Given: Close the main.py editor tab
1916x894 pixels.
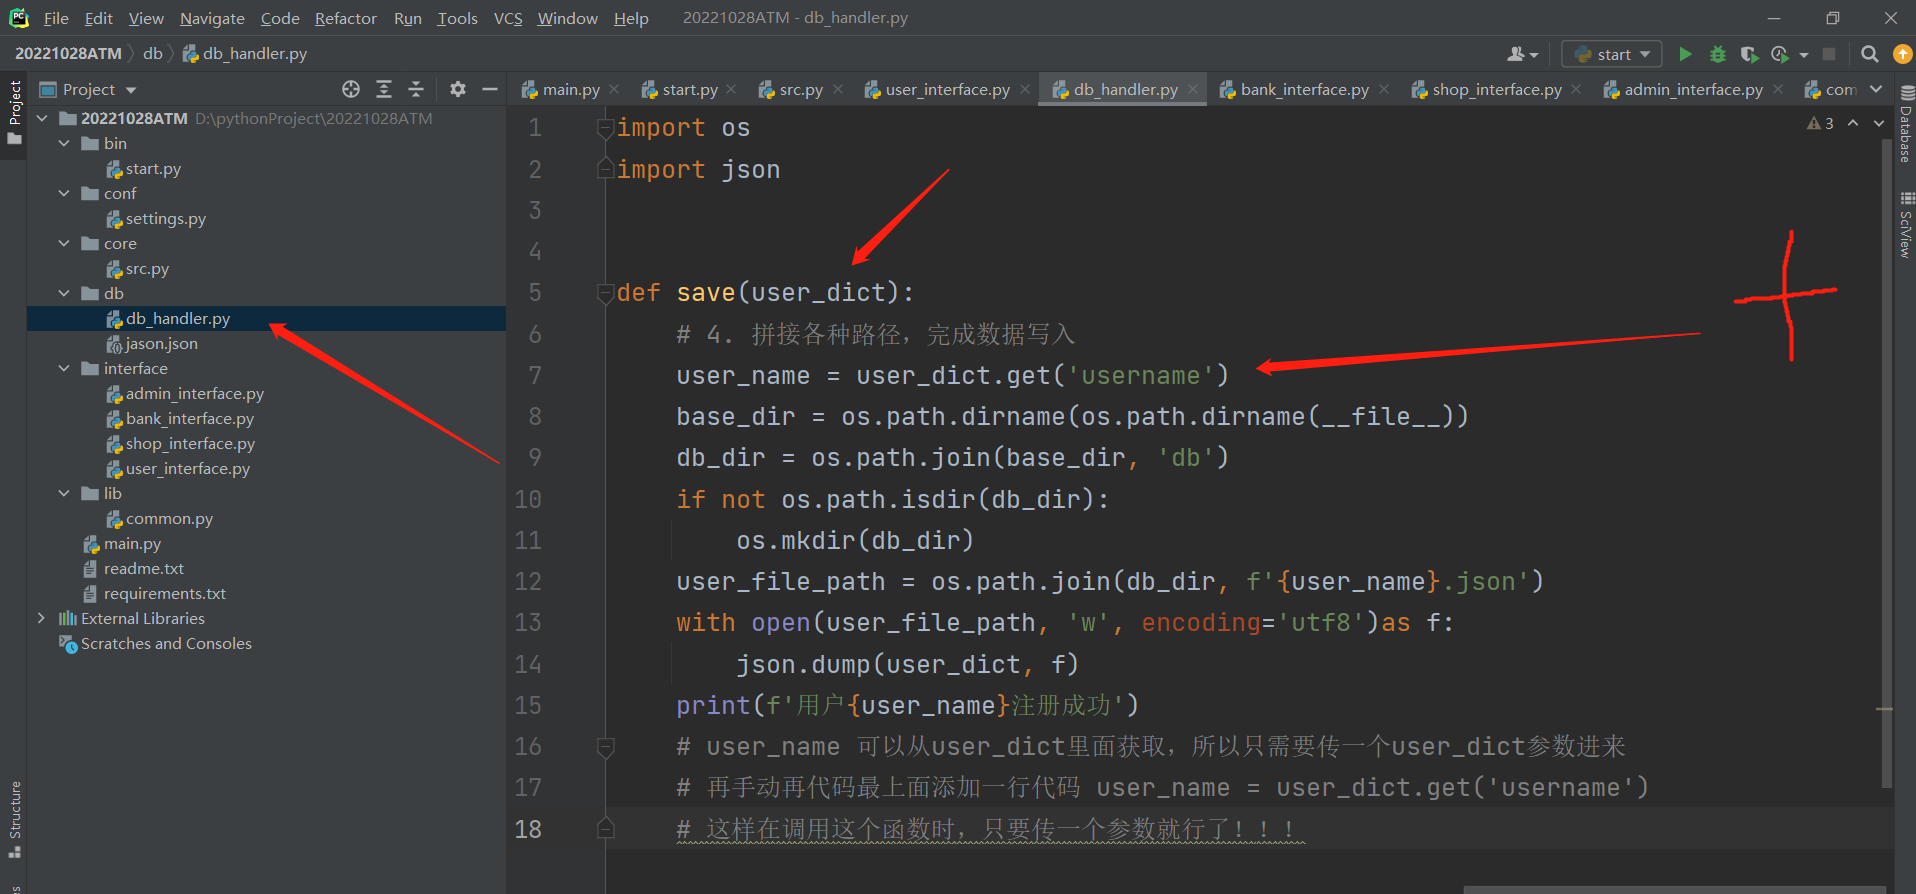Looking at the screenshot, I should tap(614, 89).
